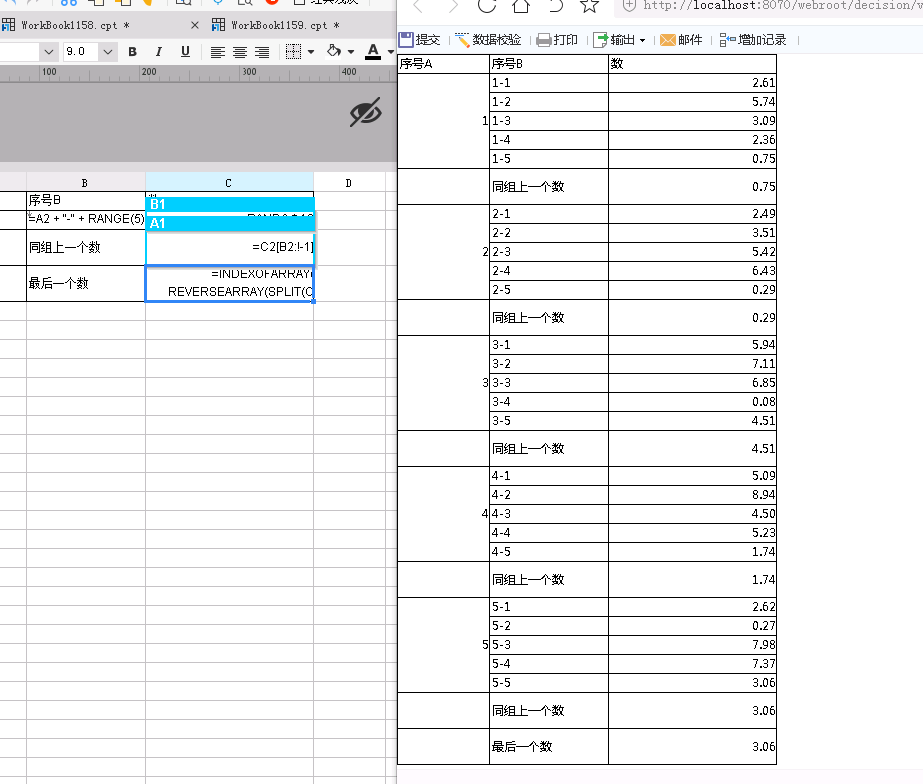The height and width of the screenshot is (784, 923).
Task: Align cell text left
Action: [217, 52]
